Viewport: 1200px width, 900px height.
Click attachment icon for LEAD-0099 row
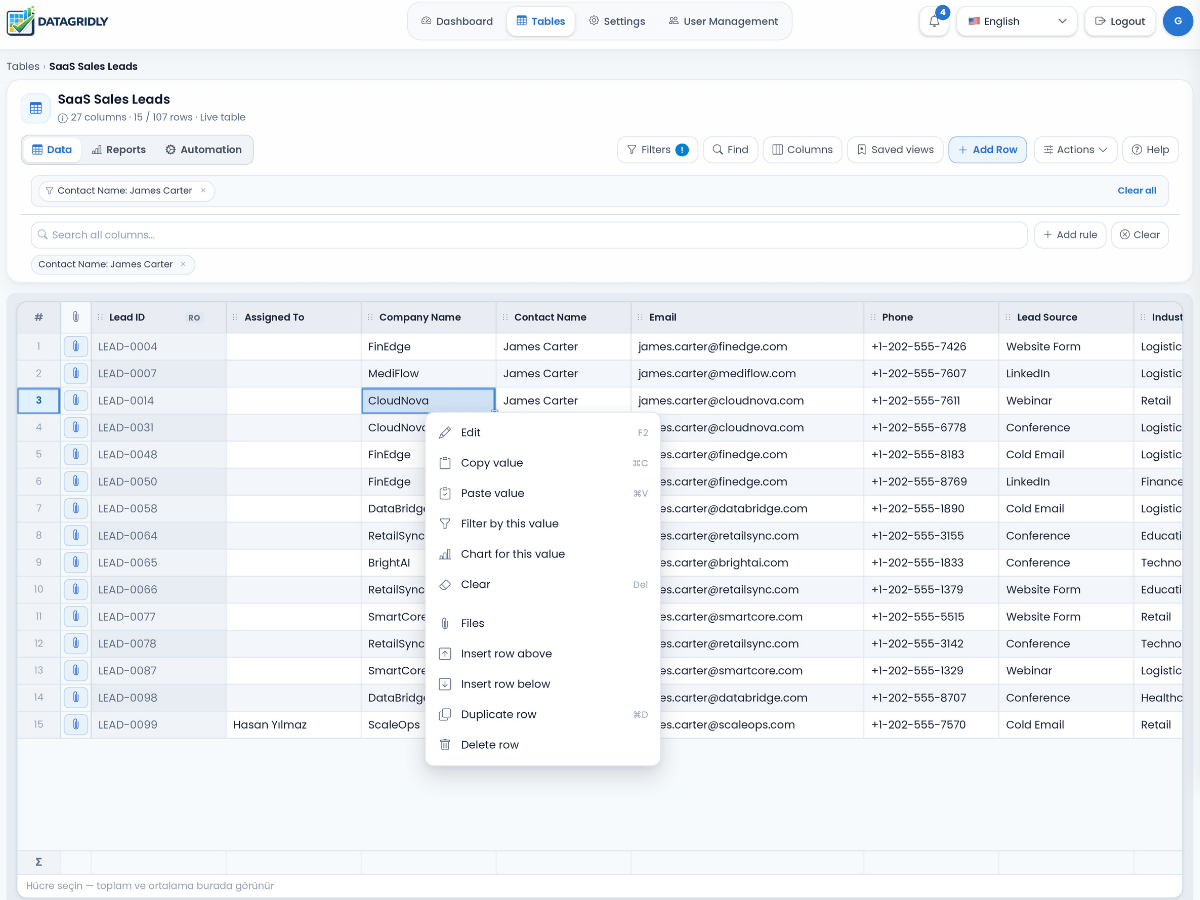tap(75, 724)
